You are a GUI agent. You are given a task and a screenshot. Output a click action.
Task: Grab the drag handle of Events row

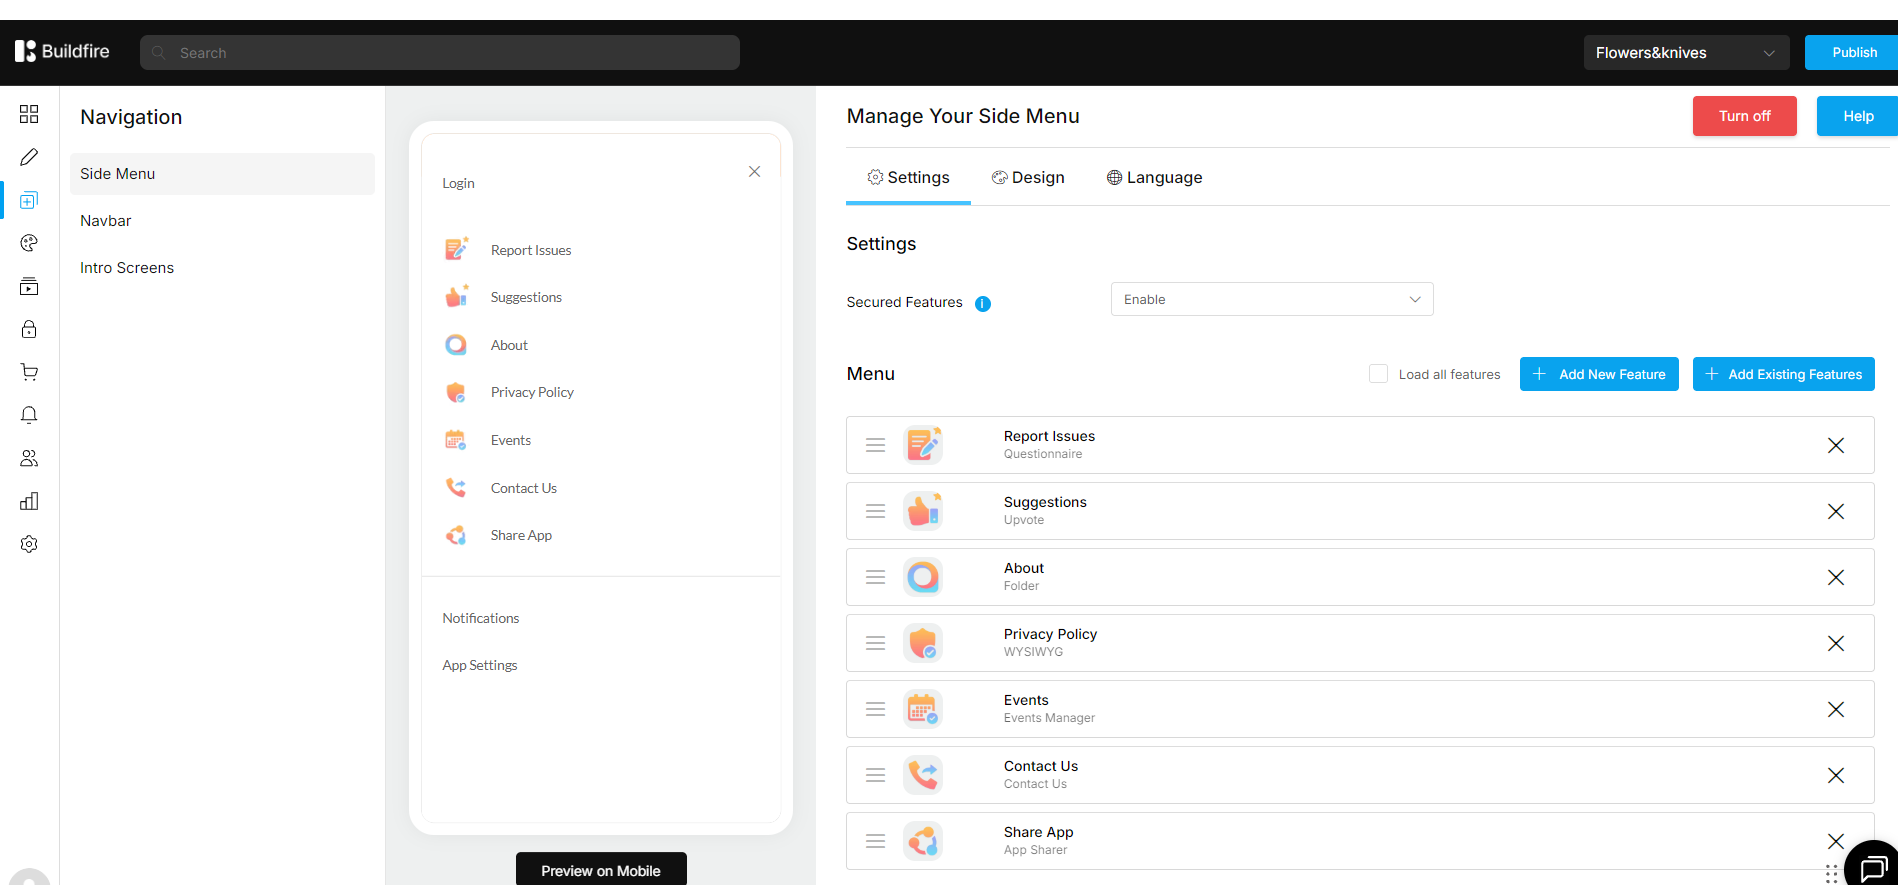tap(875, 709)
